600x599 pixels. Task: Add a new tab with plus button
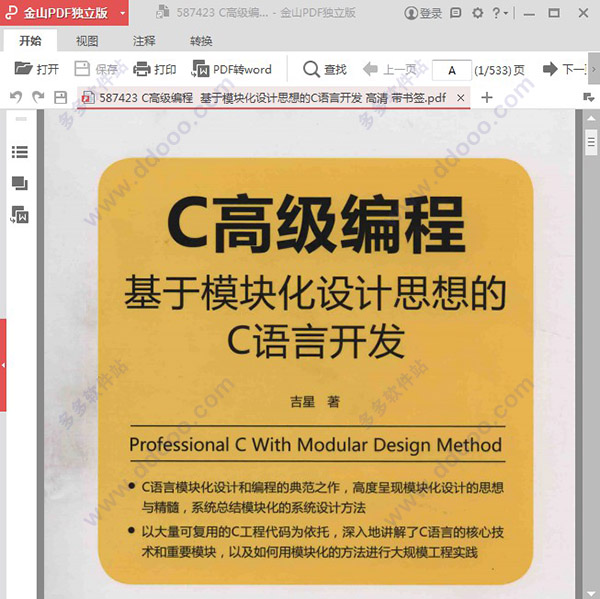487,98
